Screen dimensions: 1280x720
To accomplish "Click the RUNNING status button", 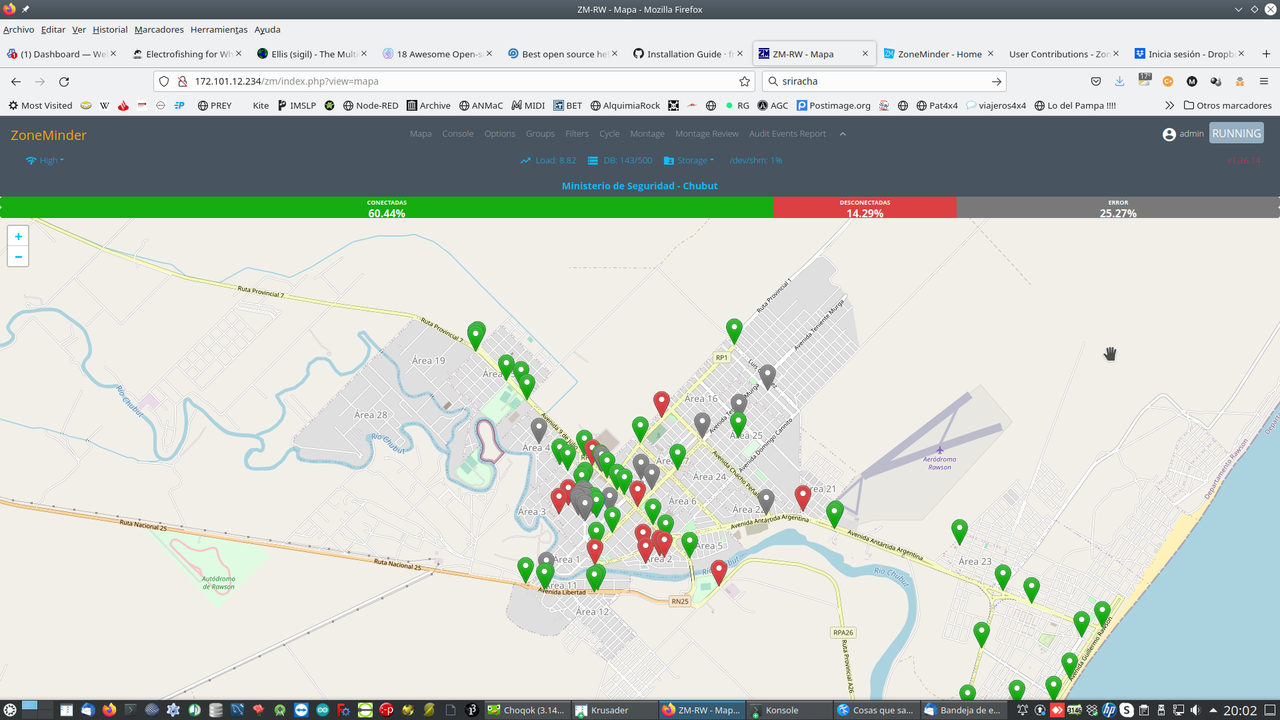I will click(1237, 133).
